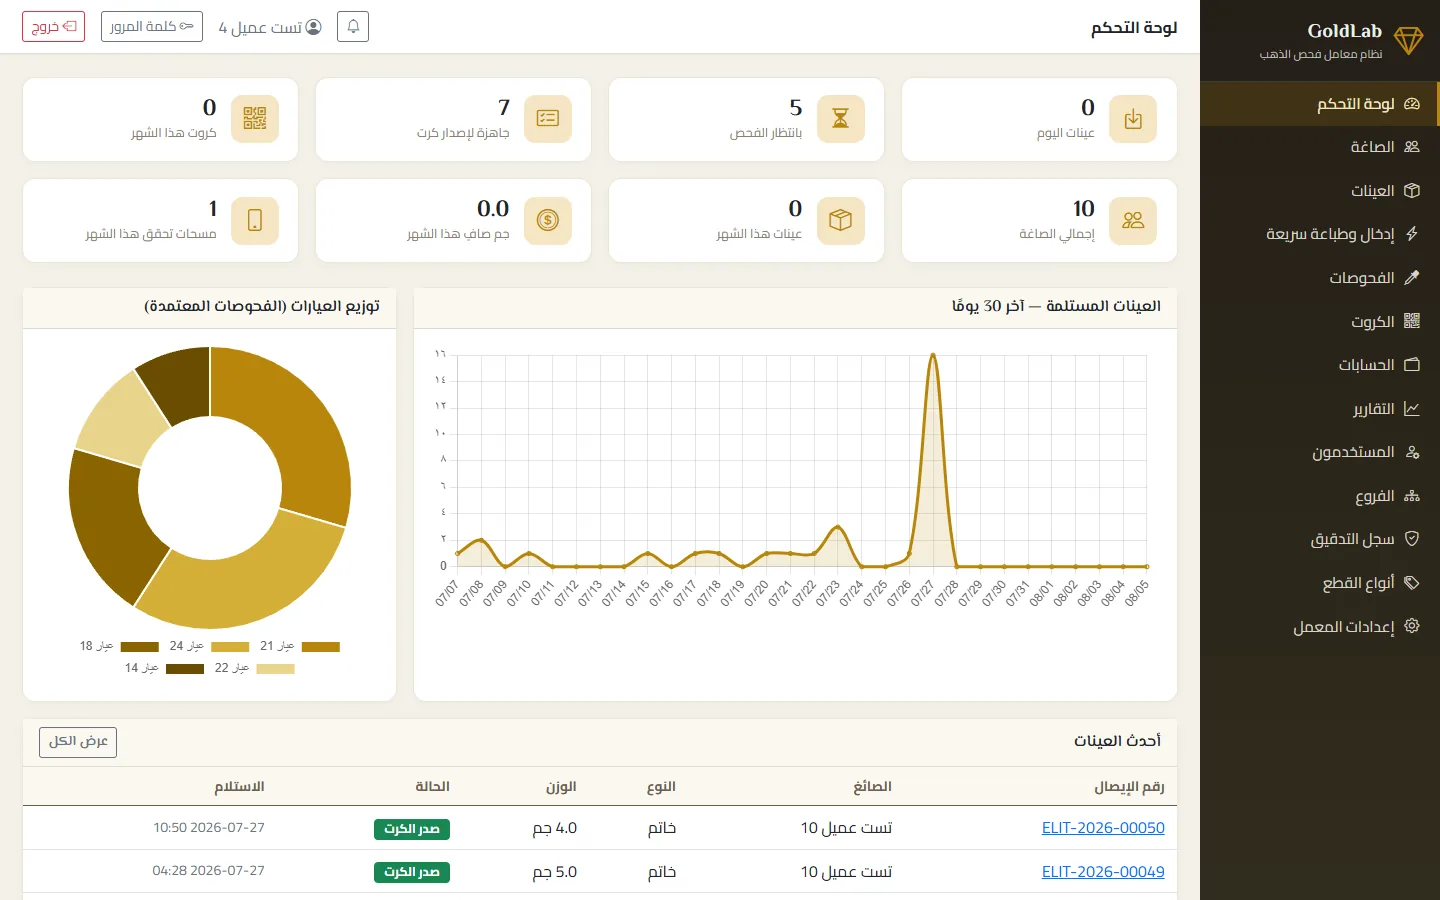Click the مسحات تحقق هذا الشهر phone icon
Image resolution: width=1440 pixels, height=900 pixels.
(254, 220)
